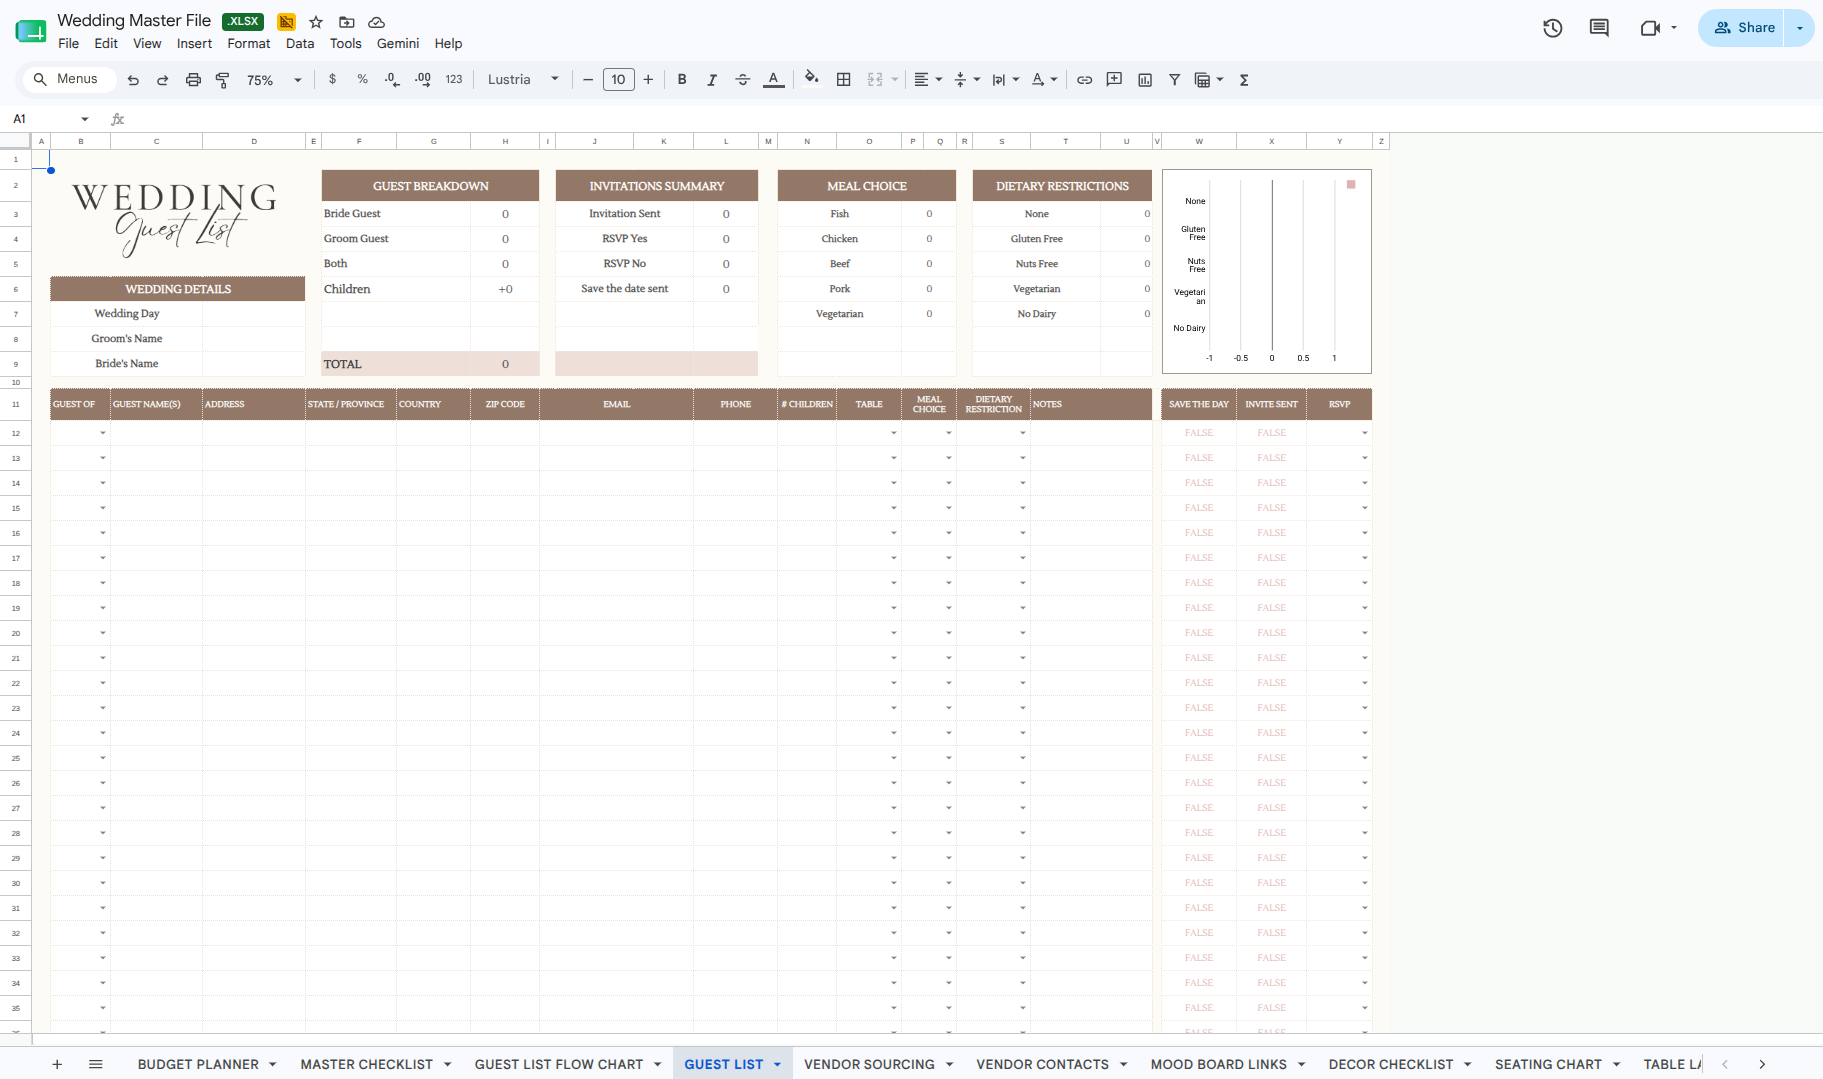Open the fill color picker

812,79
